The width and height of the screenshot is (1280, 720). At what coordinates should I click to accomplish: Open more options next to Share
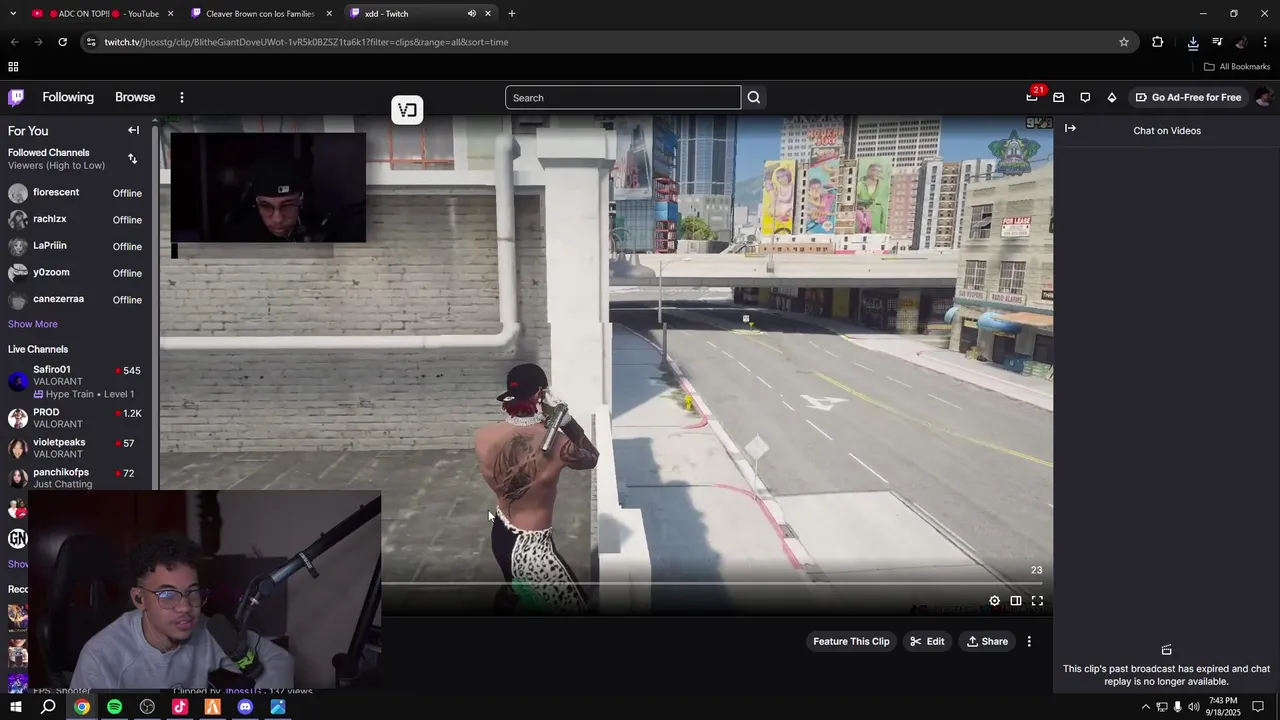(1029, 642)
